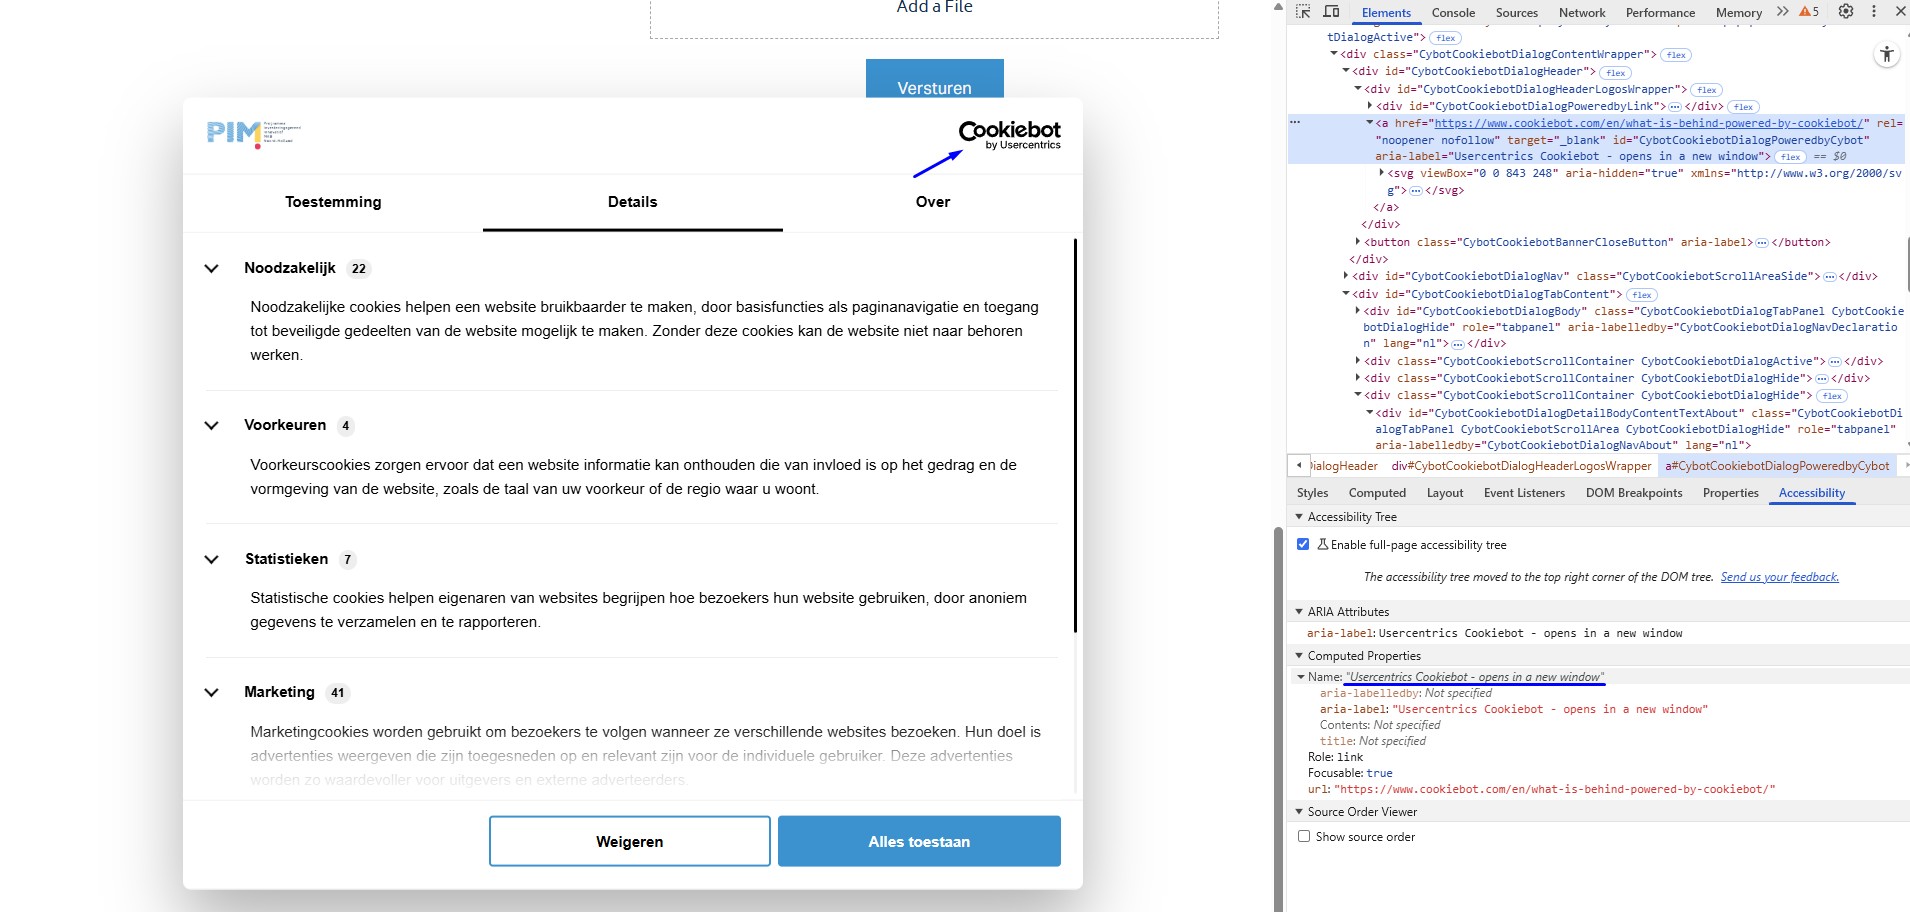Click the accessibility tree view icon

(x=1886, y=55)
